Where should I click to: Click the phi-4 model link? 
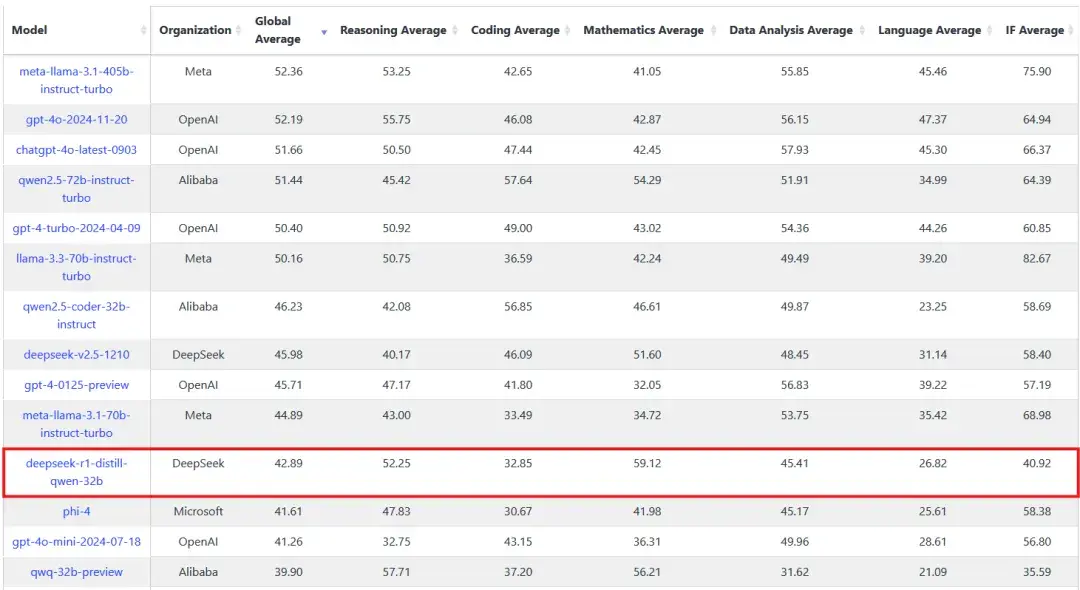click(x=76, y=512)
